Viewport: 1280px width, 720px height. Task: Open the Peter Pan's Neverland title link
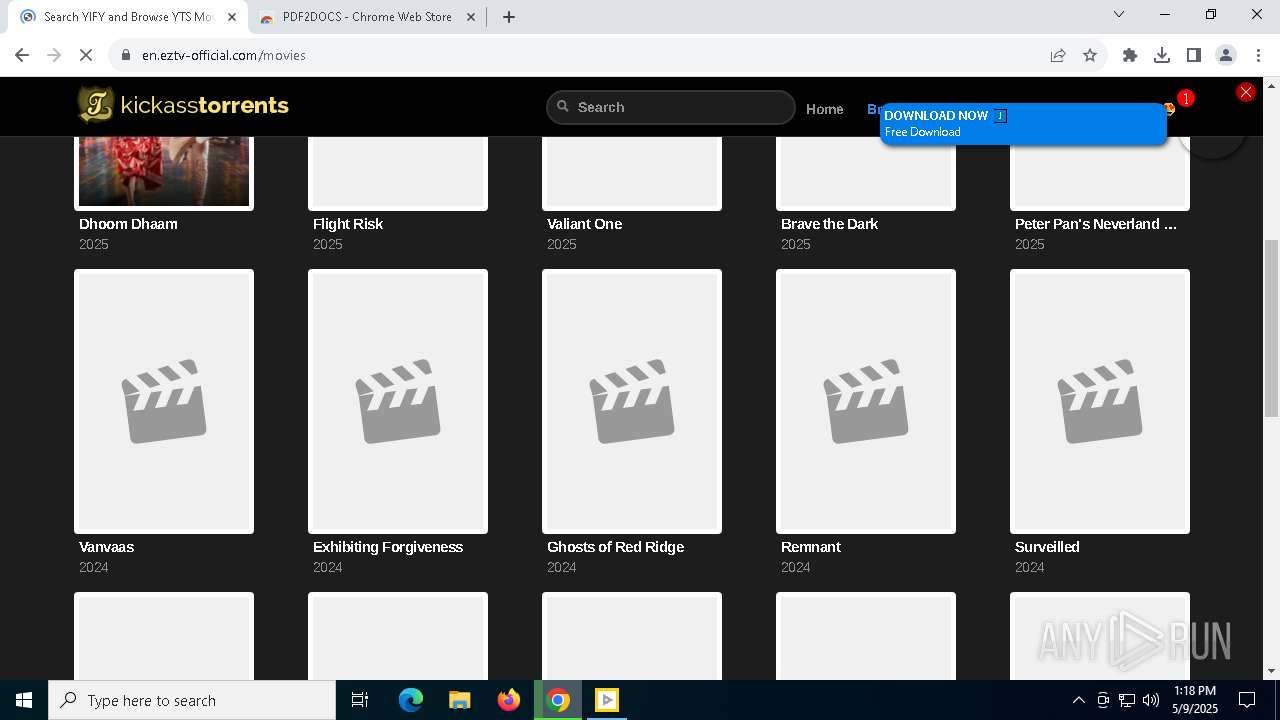[1095, 224]
